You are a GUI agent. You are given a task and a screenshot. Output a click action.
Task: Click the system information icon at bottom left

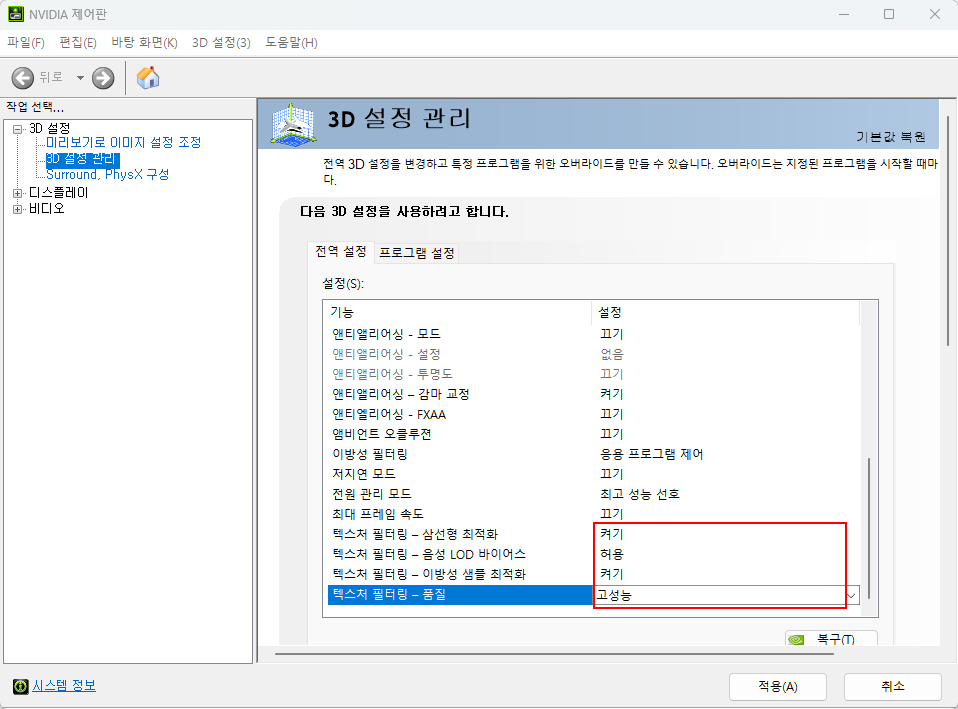tap(21, 686)
